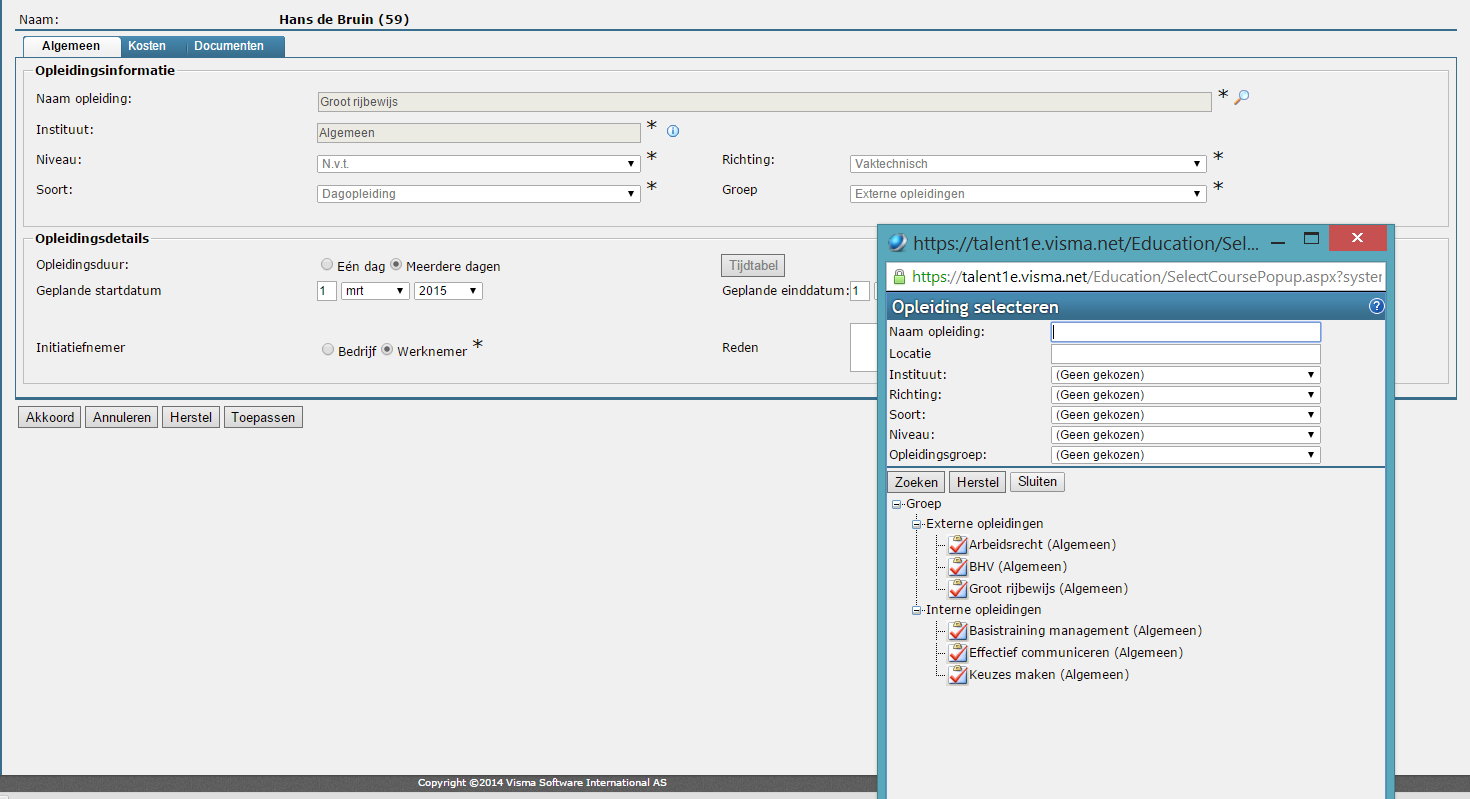This screenshot has height=799, width=1470.
Task: Click the popup browser globe icon
Action: coord(897,242)
